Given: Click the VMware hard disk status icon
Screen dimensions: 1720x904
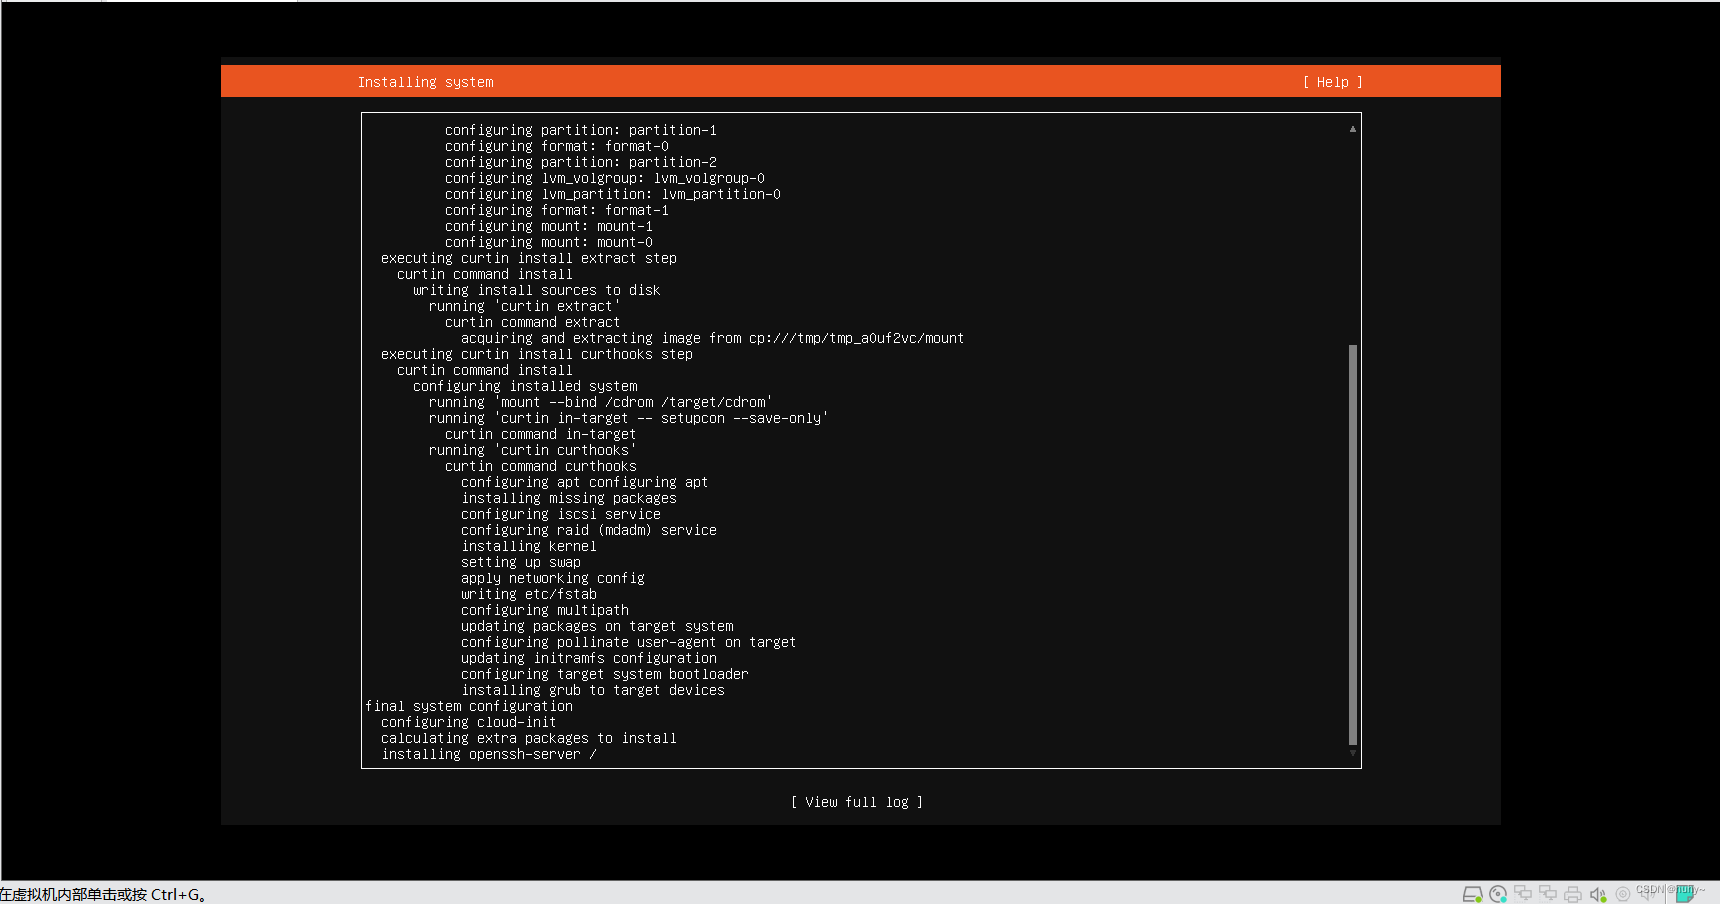Looking at the screenshot, I should (x=1473, y=894).
